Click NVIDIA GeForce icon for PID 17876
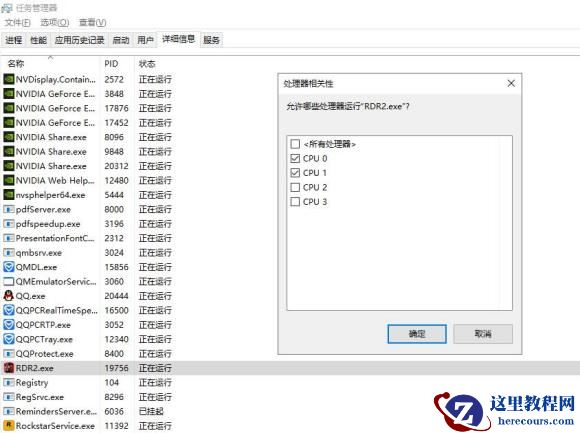This screenshot has width=580, height=433. tap(9, 108)
